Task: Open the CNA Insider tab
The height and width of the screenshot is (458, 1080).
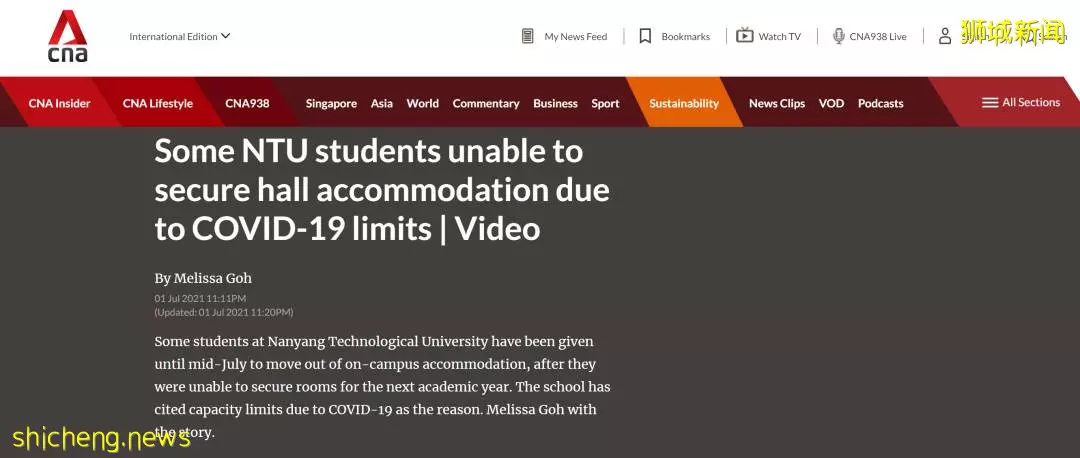Action: tap(59, 103)
